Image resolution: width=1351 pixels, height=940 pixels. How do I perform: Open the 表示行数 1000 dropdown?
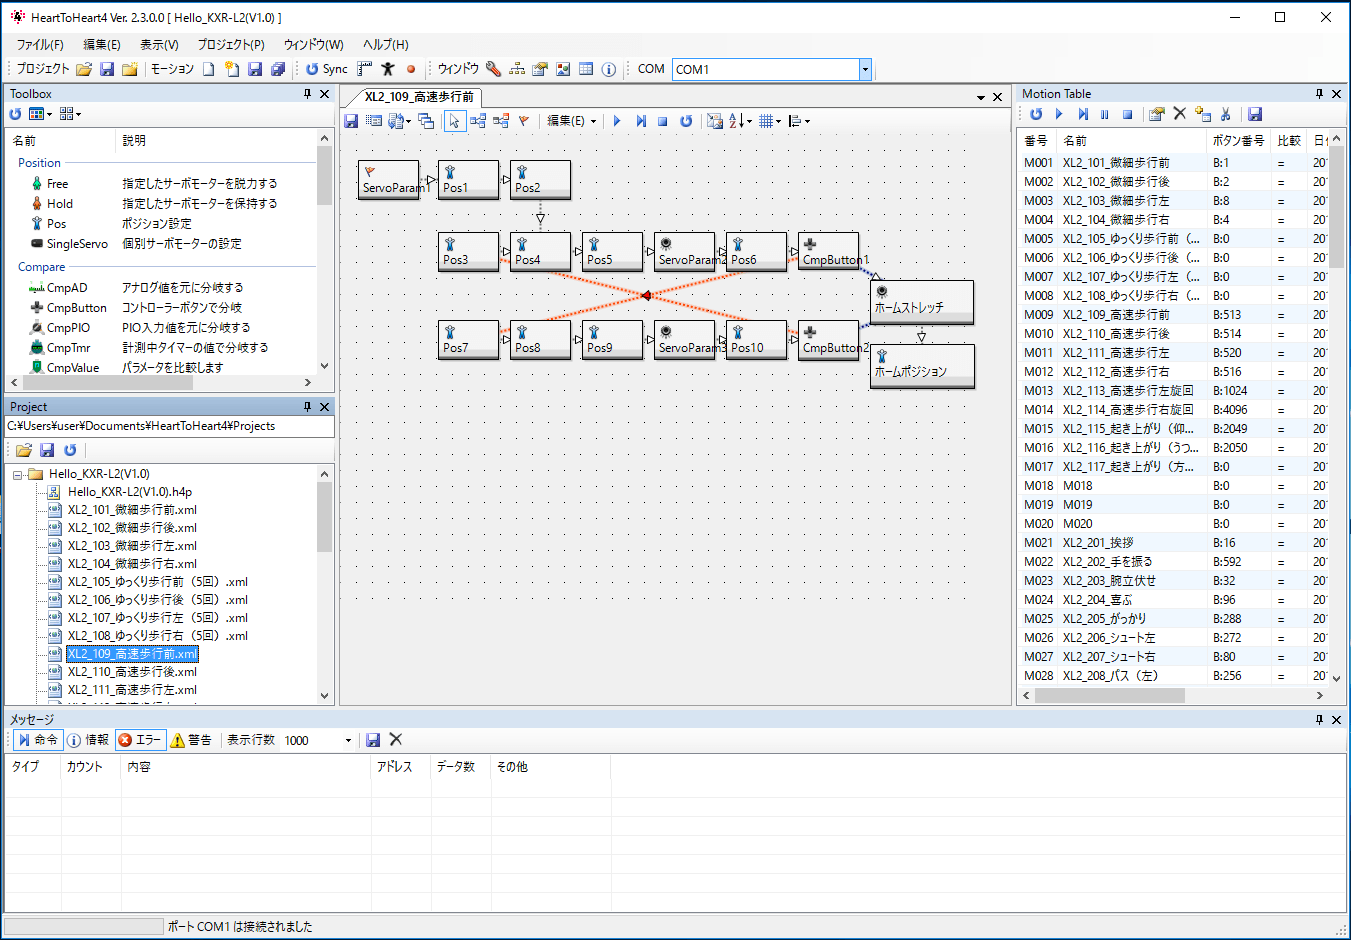coord(348,740)
